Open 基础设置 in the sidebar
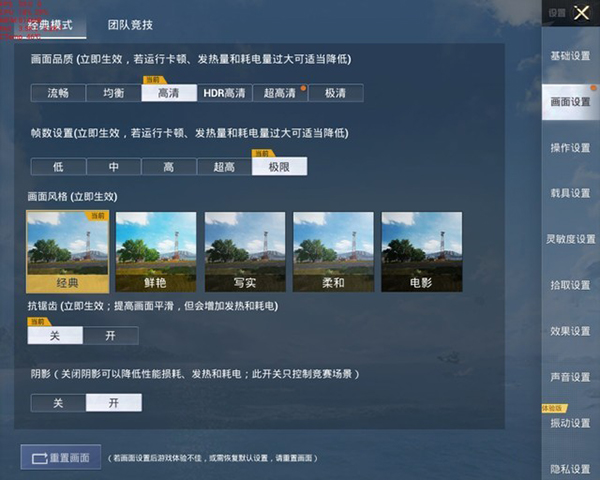The width and height of the screenshot is (600, 480). [570, 56]
